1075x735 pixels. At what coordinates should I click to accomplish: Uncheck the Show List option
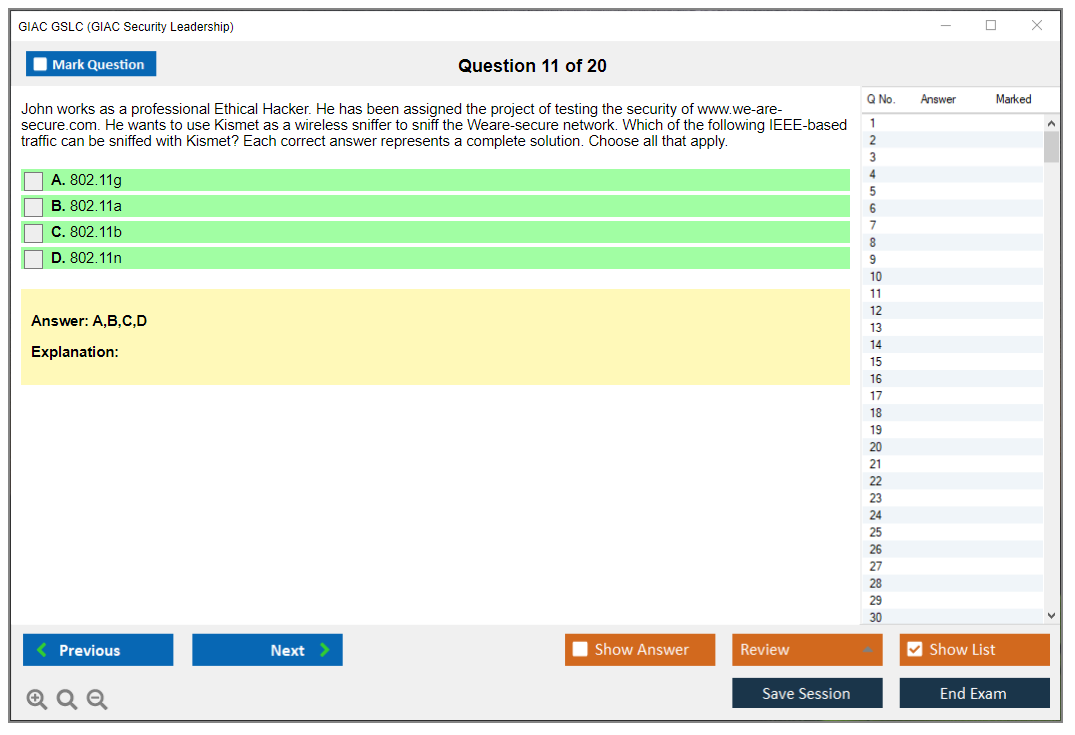pyautogui.click(x=914, y=650)
